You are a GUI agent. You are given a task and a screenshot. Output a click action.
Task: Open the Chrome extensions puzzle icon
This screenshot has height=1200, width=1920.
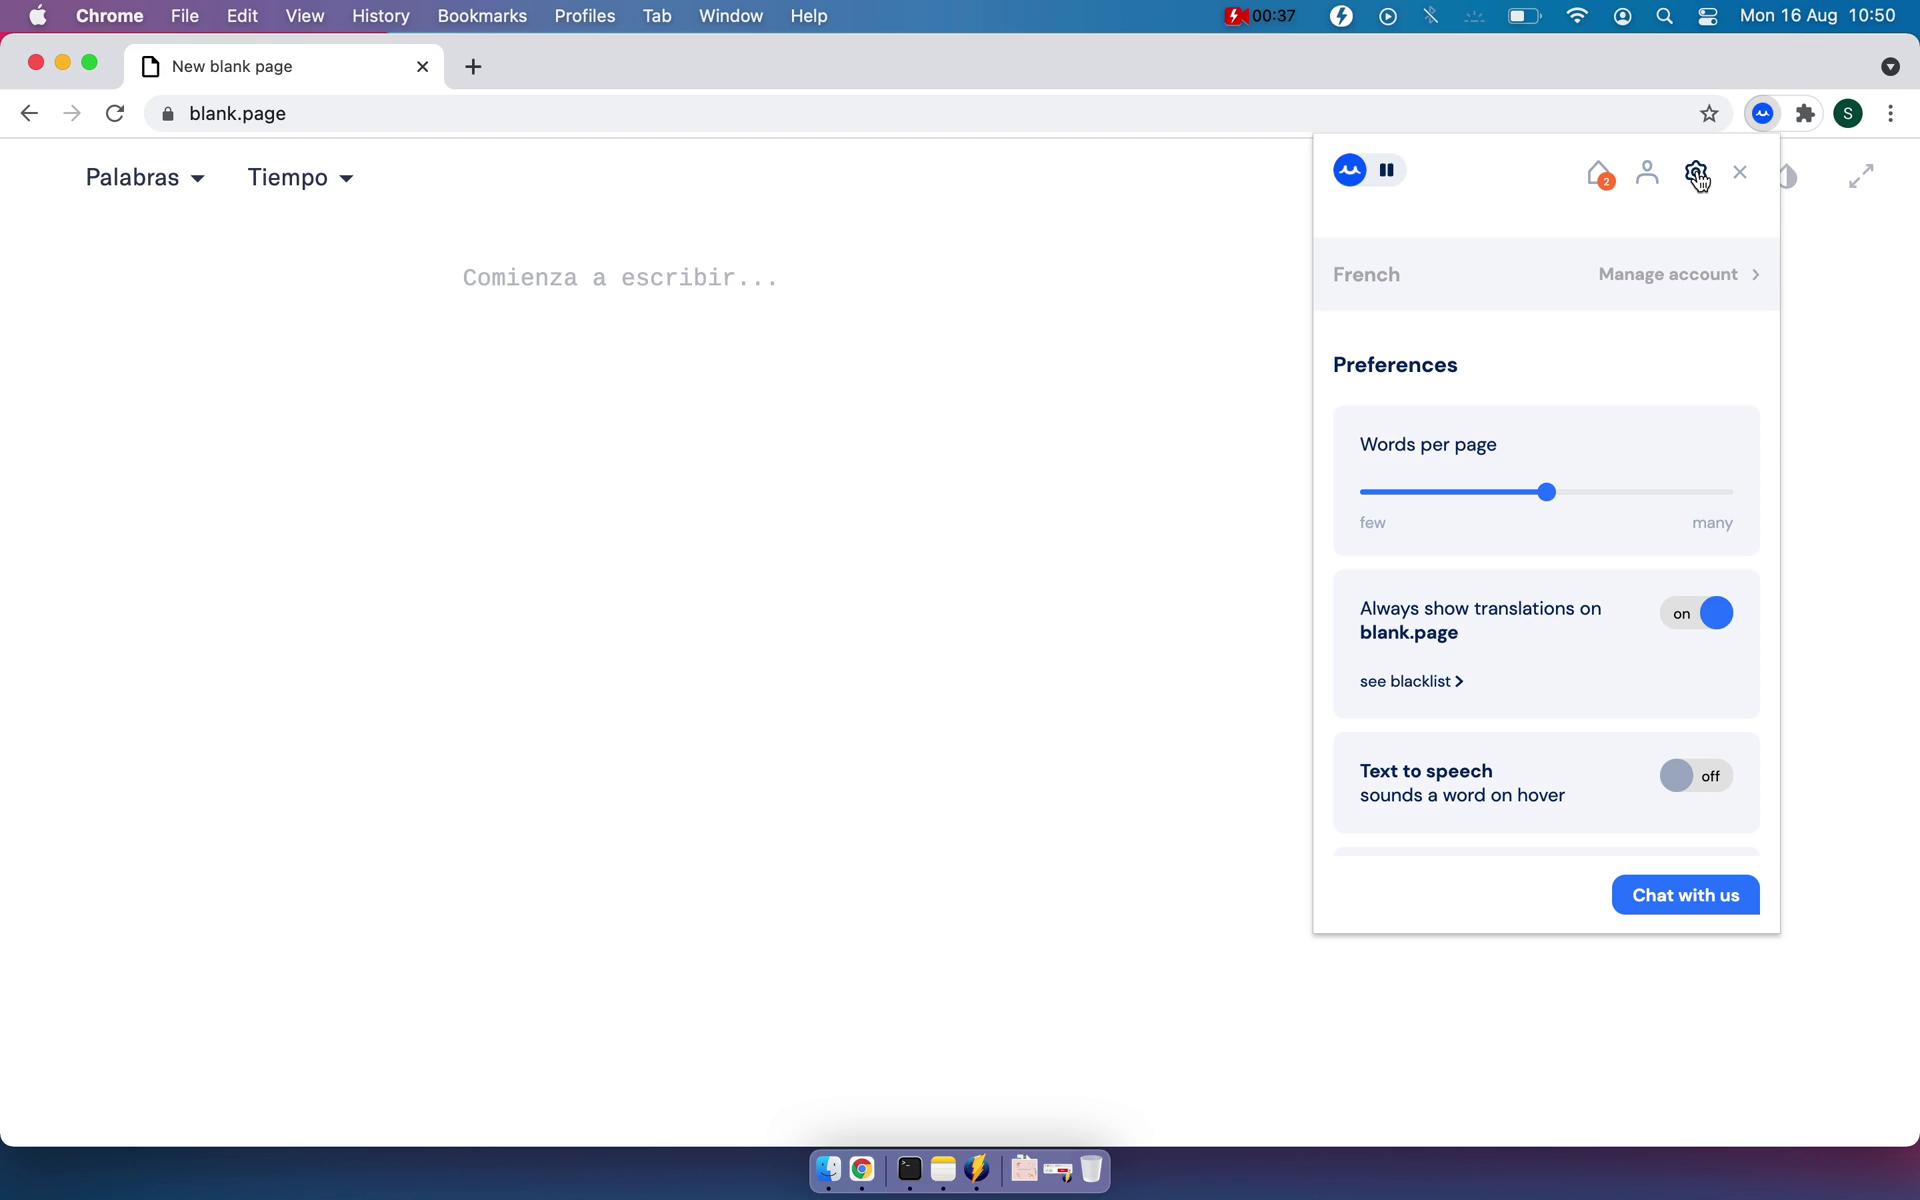click(x=1805, y=114)
